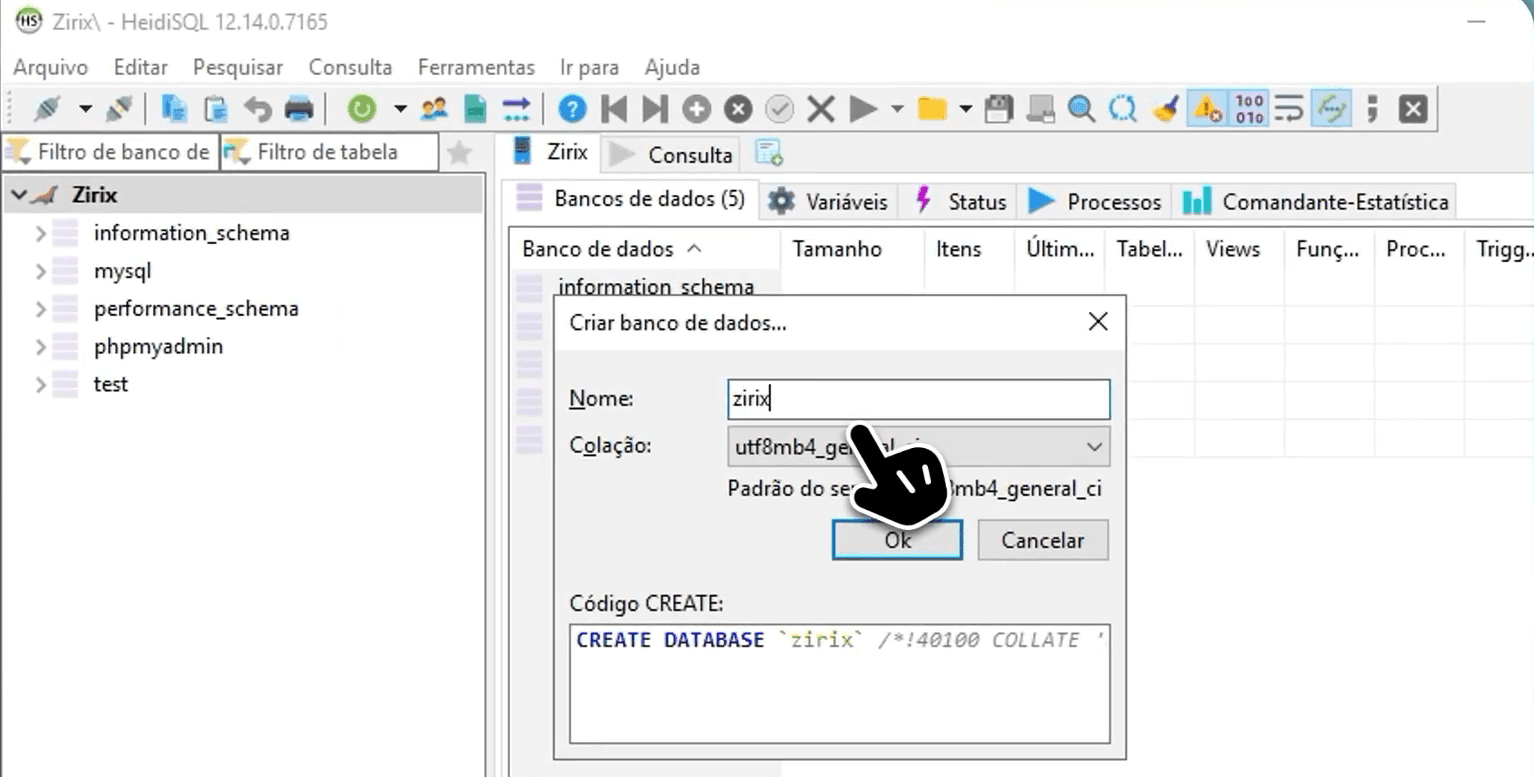The image size is (1534, 777).
Task: Open the Pesquisar menu
Action: pyautogui.click(x=238, y=67)
